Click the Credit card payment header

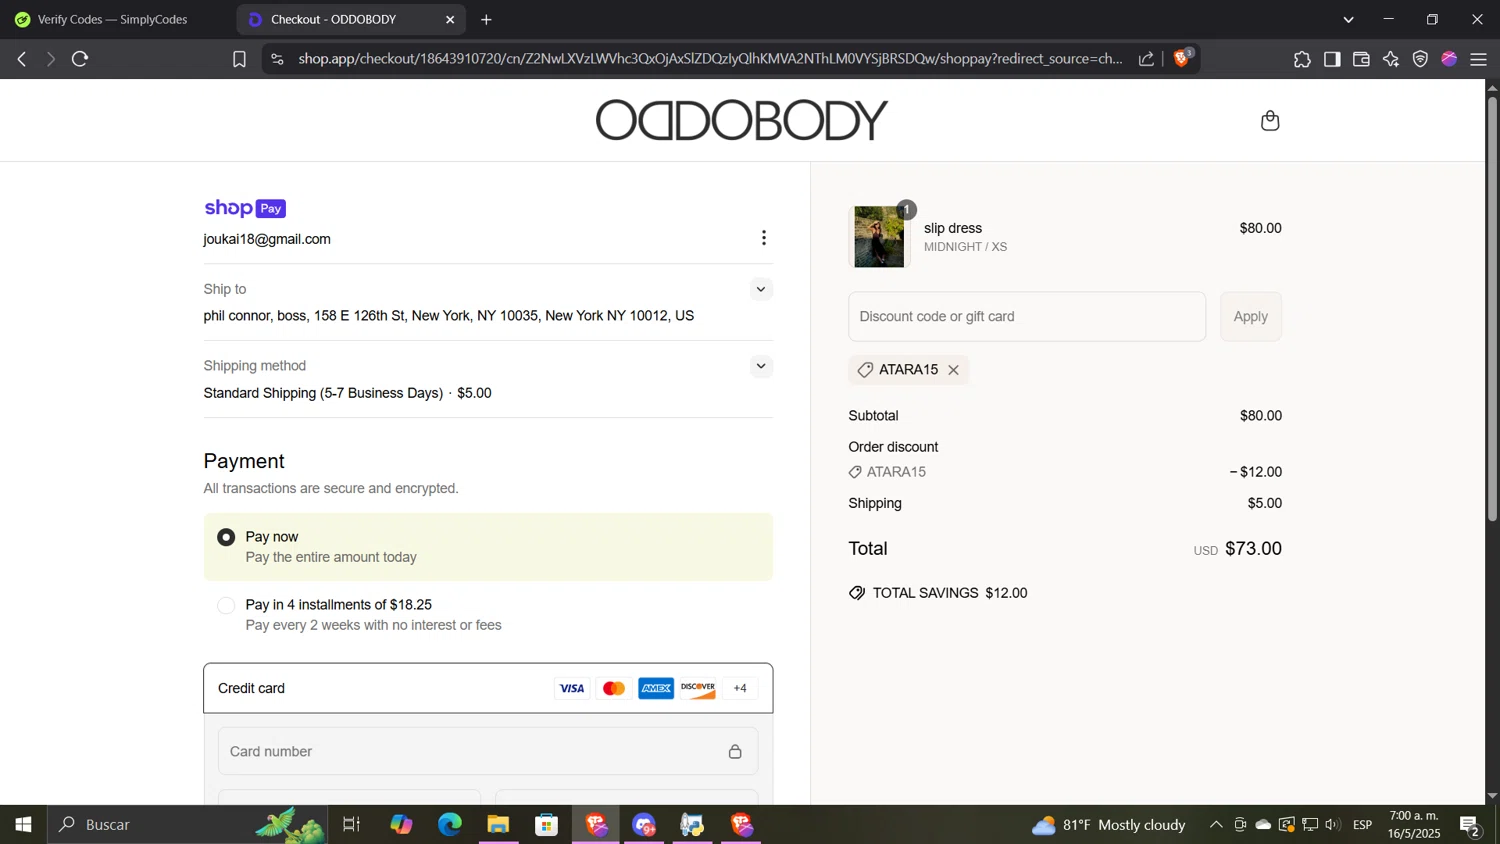click(x=488, y=688)
